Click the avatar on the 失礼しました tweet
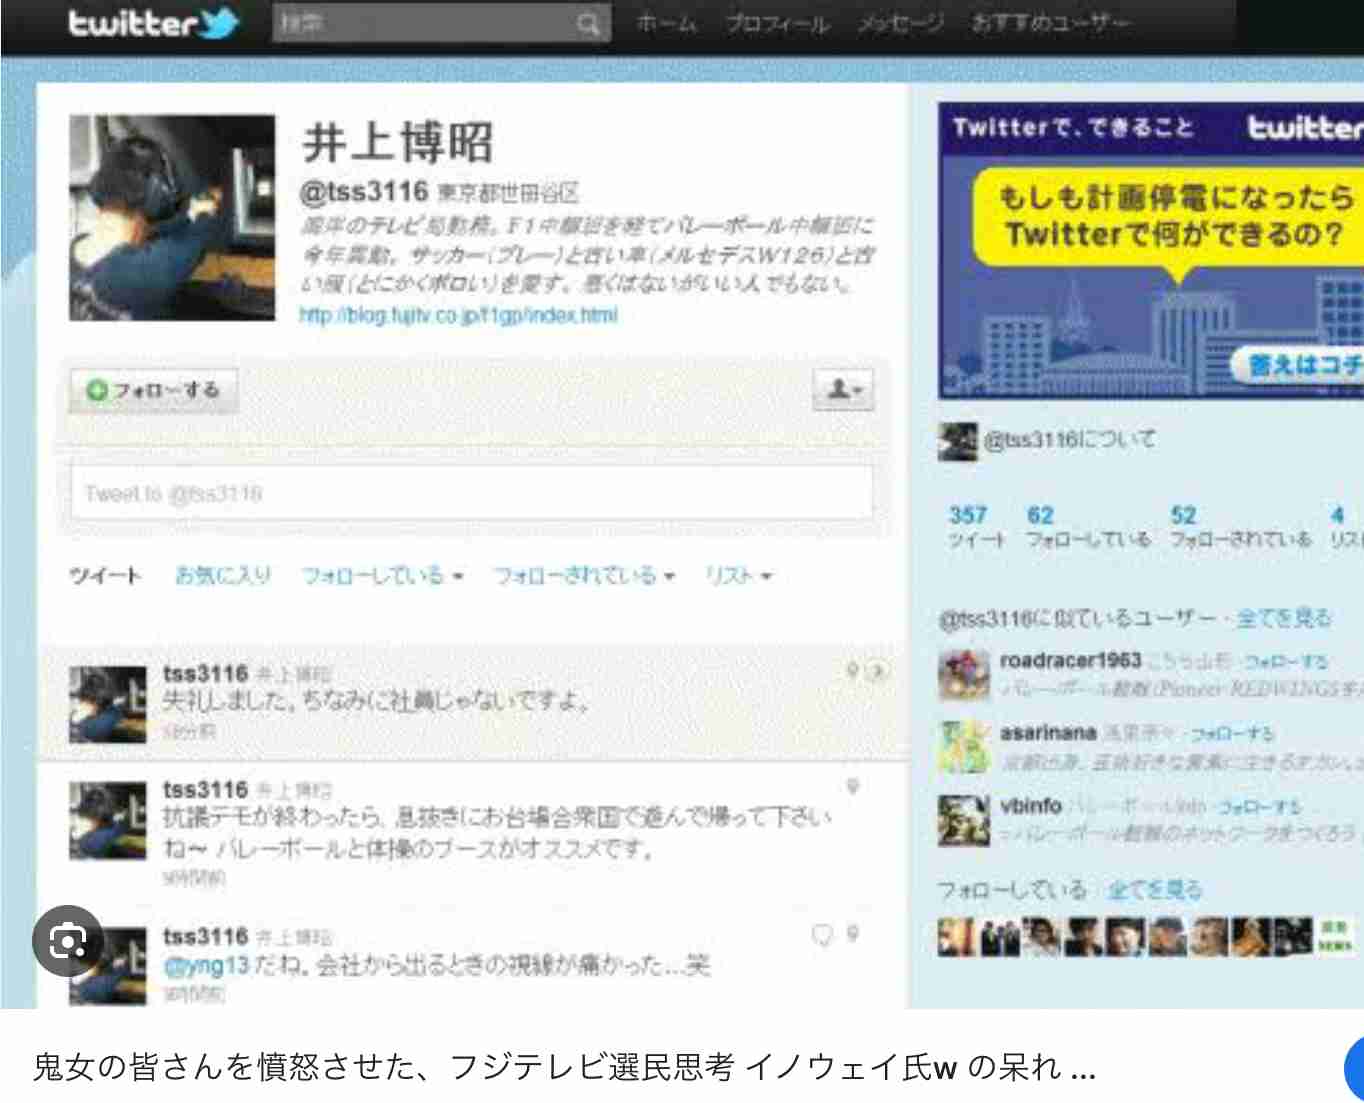The image size is (1364, 1103). 108,704
